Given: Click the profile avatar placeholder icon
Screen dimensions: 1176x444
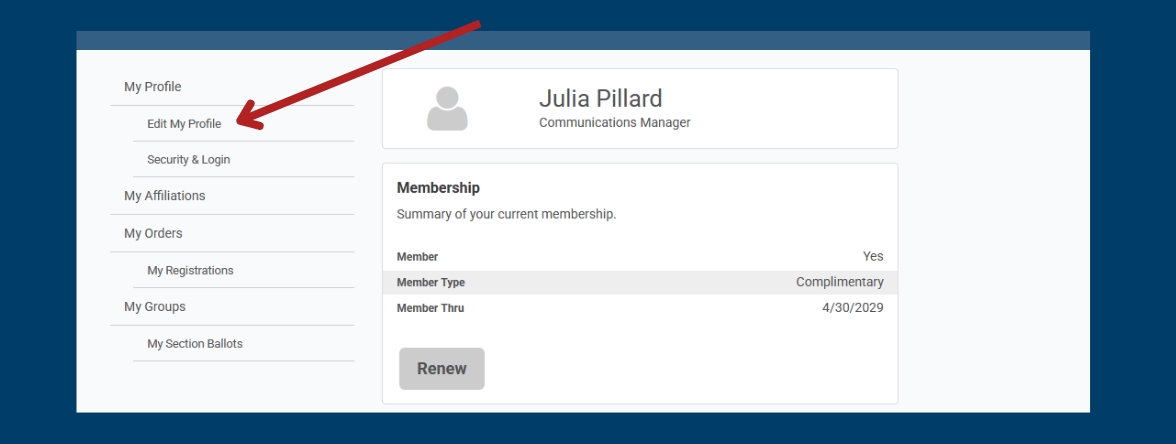Looking at the screenshot, I should point(447,109).
